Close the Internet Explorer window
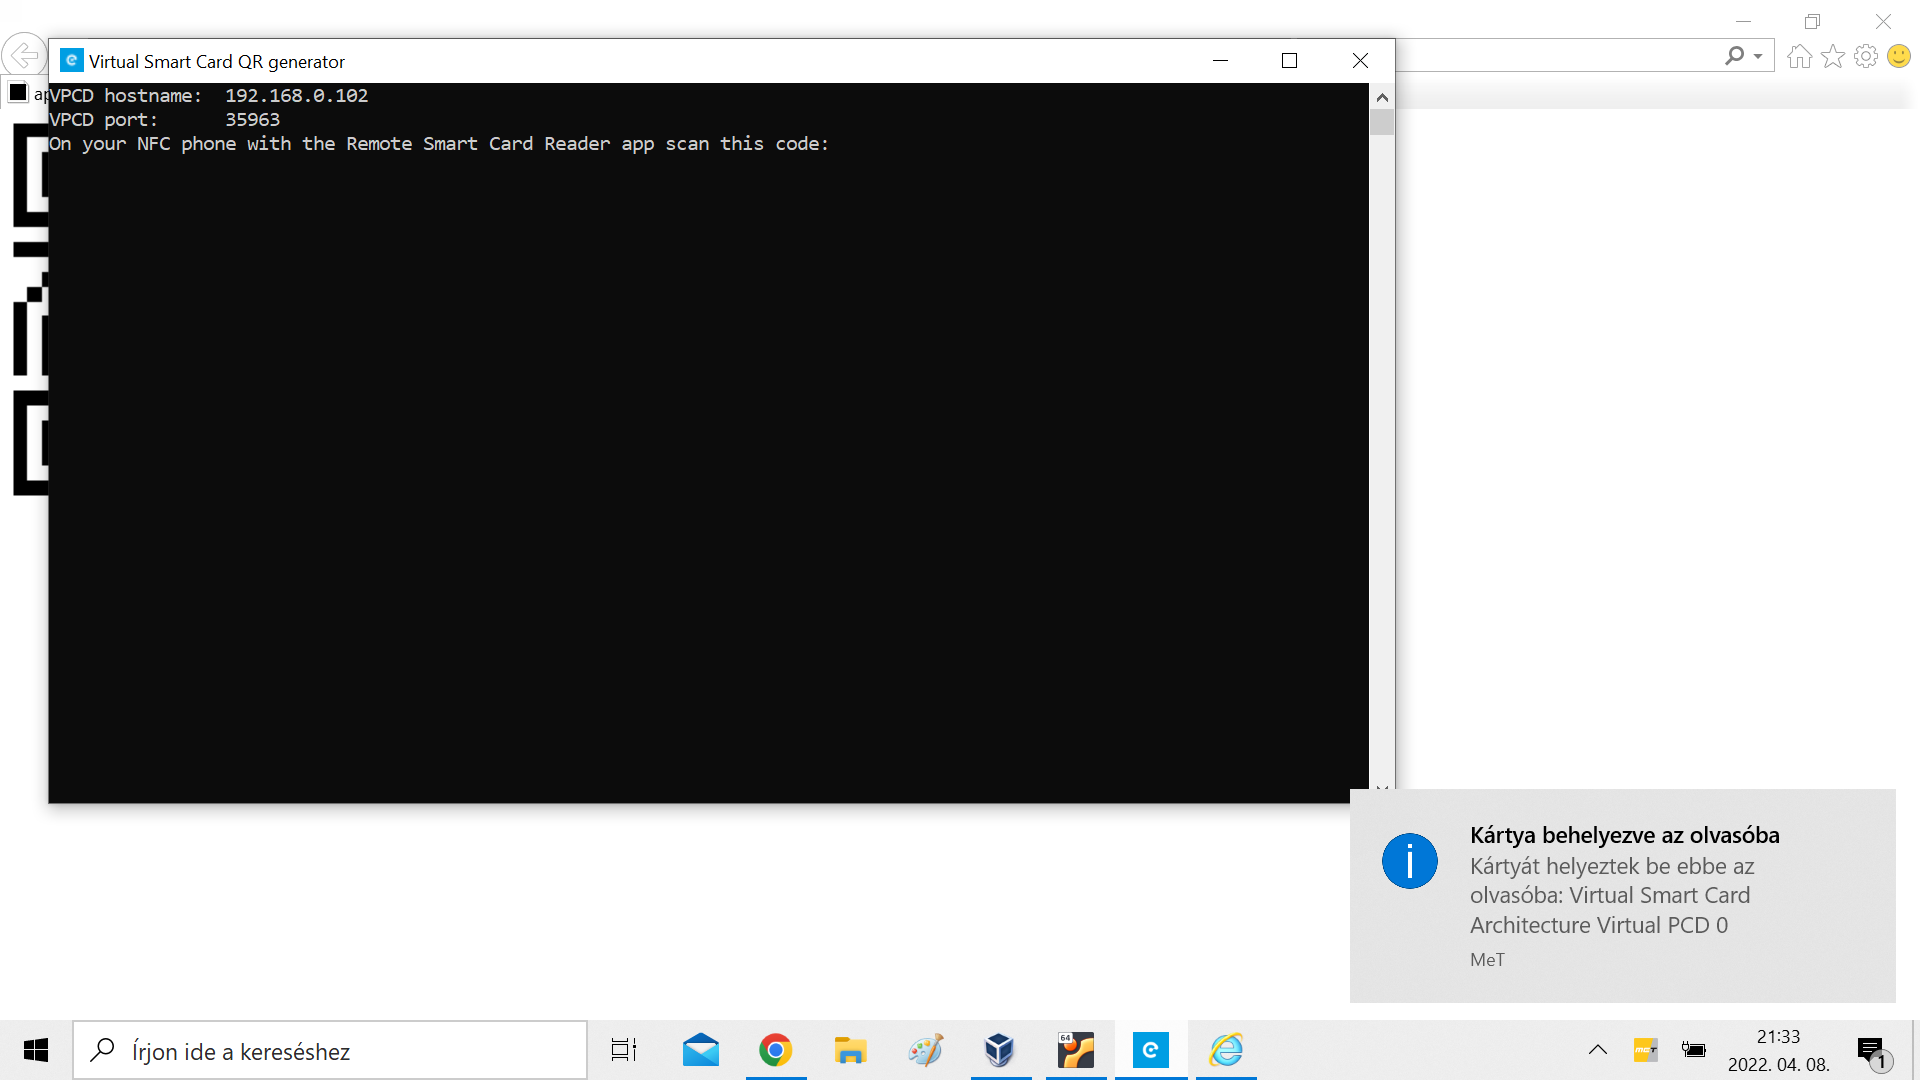1920x1080 pixels. point(1883,21)
